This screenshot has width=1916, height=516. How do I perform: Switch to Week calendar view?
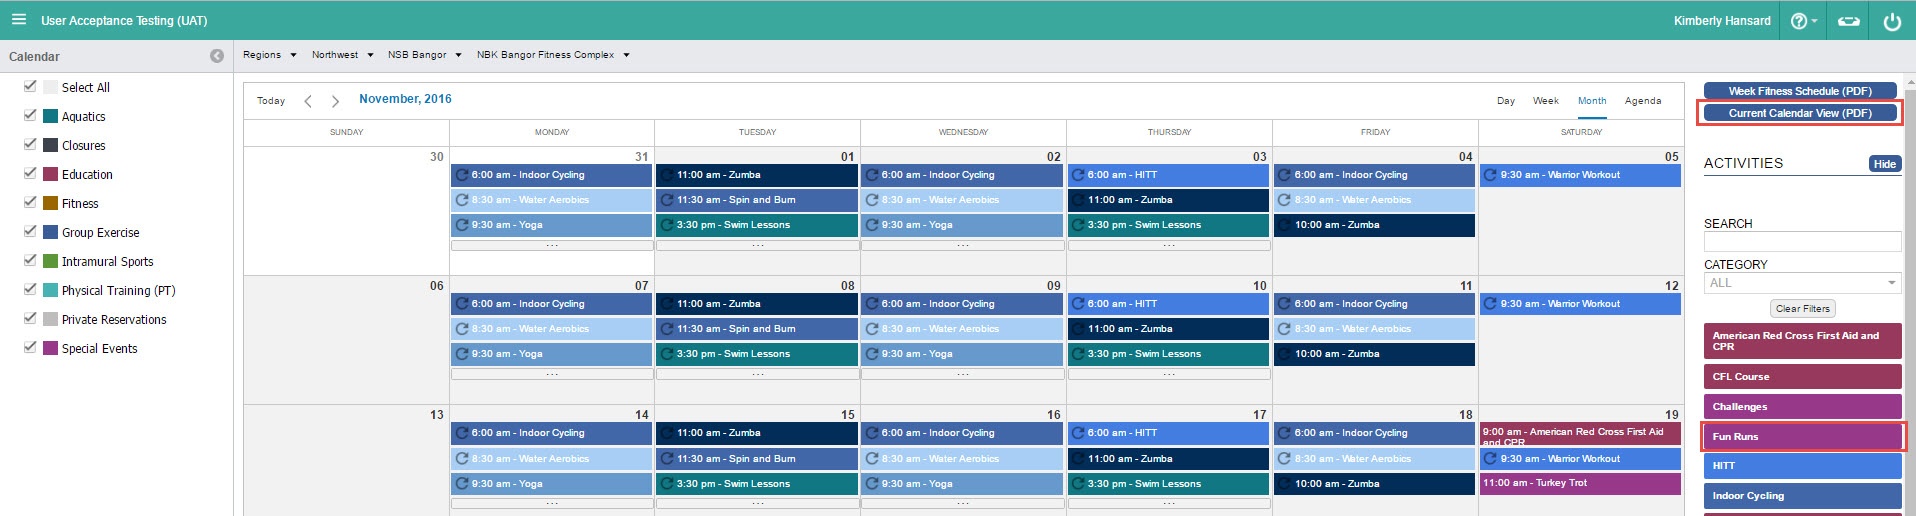click(1545, 101)
